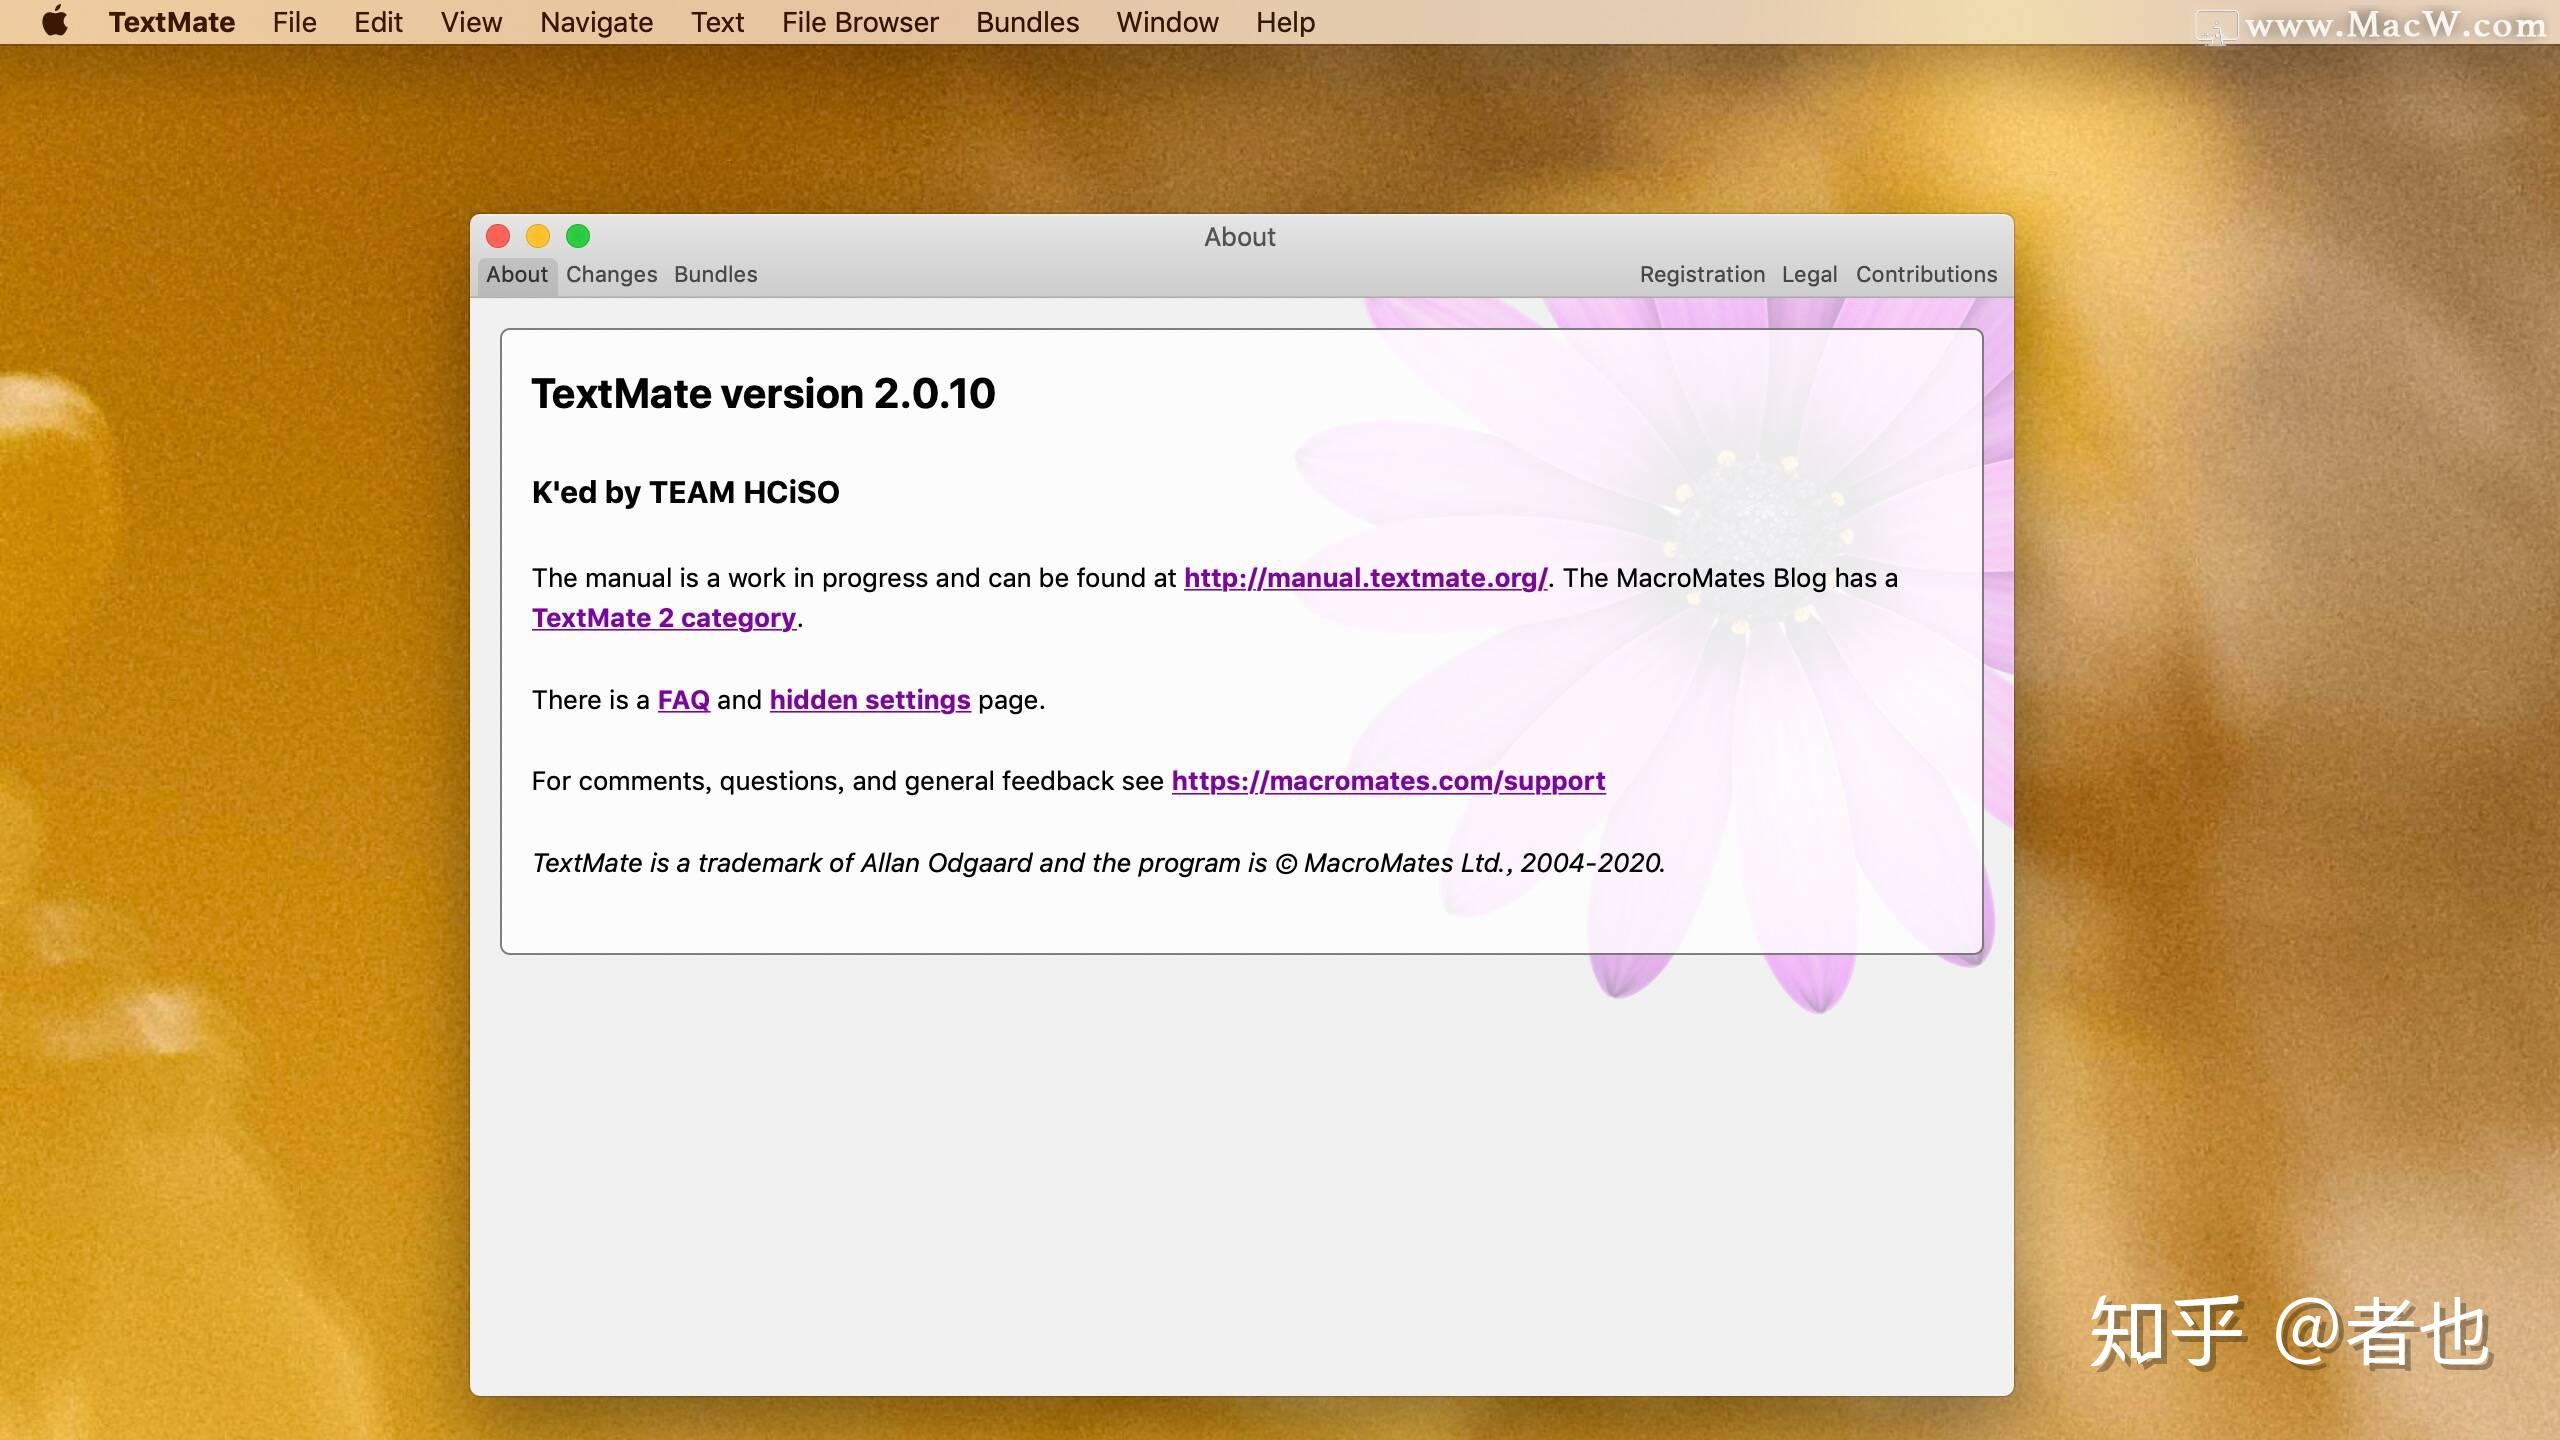Switch to the Changes tab

[x=611, y=274]
